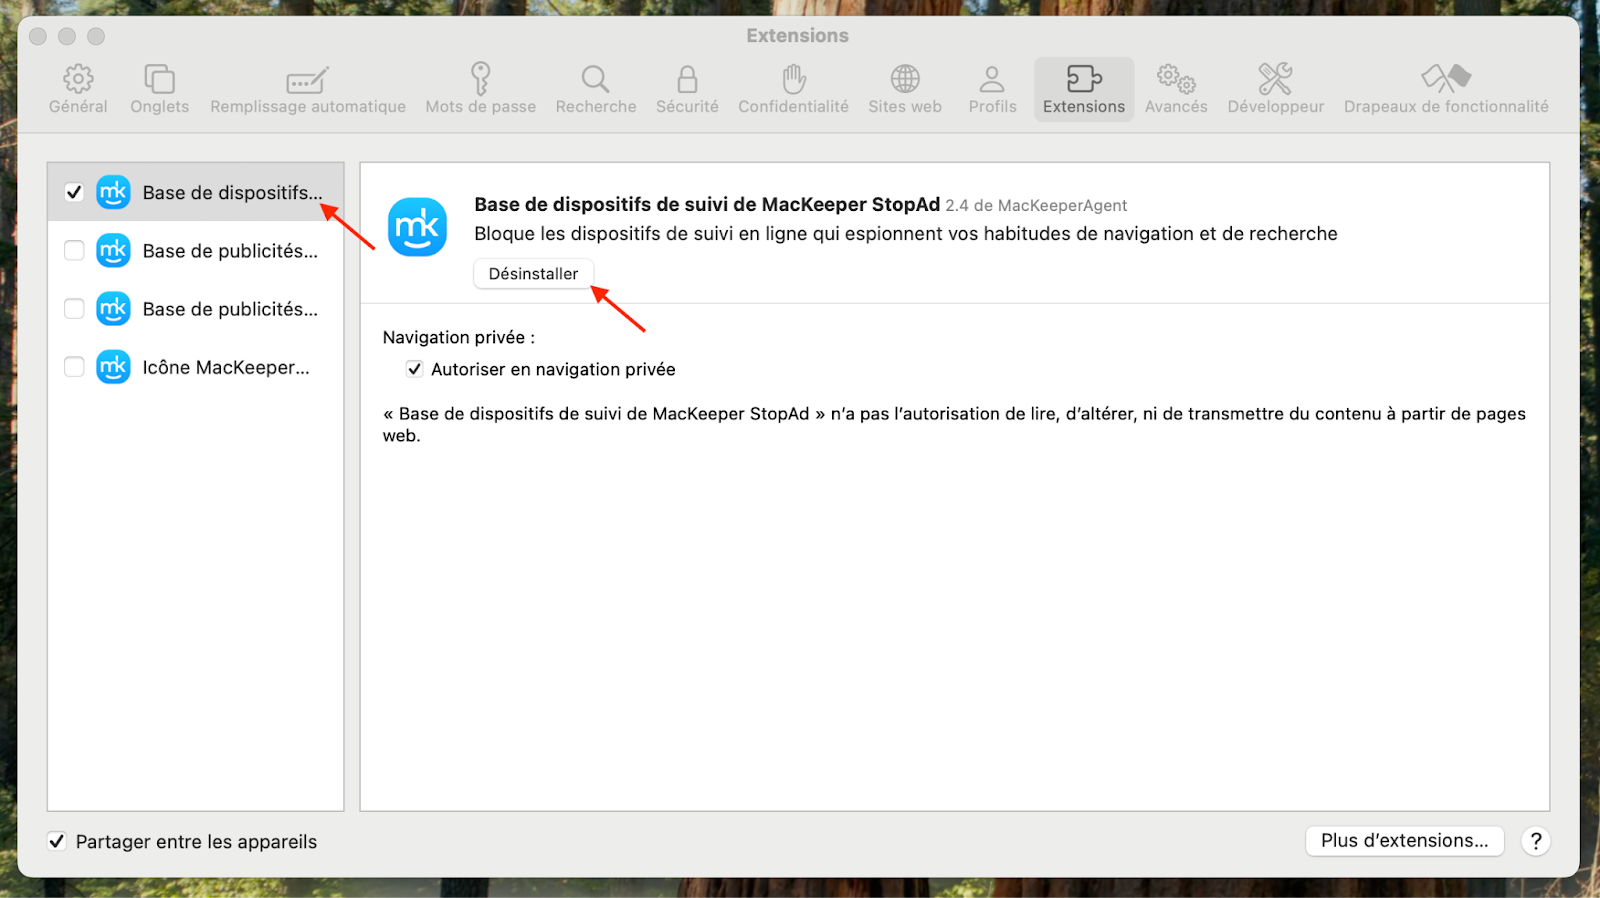The width and height of the screenshot is (1600, 898).
Task: Switch to Avancés tab label
Action: click(1176, 106)
